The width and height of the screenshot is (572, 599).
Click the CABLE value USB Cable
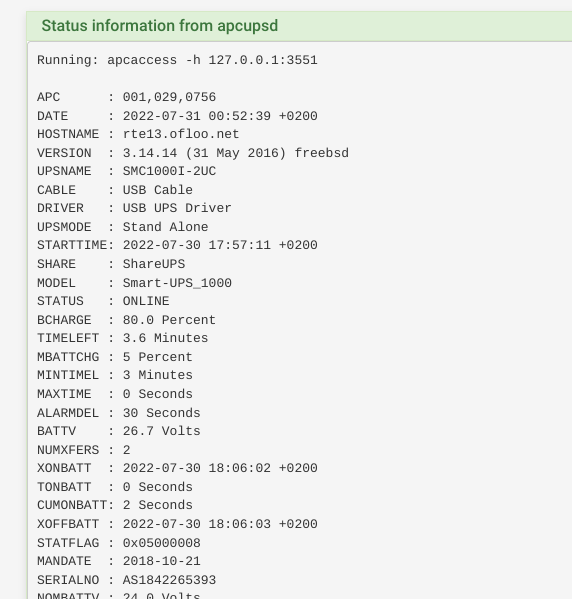[x=157, y=190]
